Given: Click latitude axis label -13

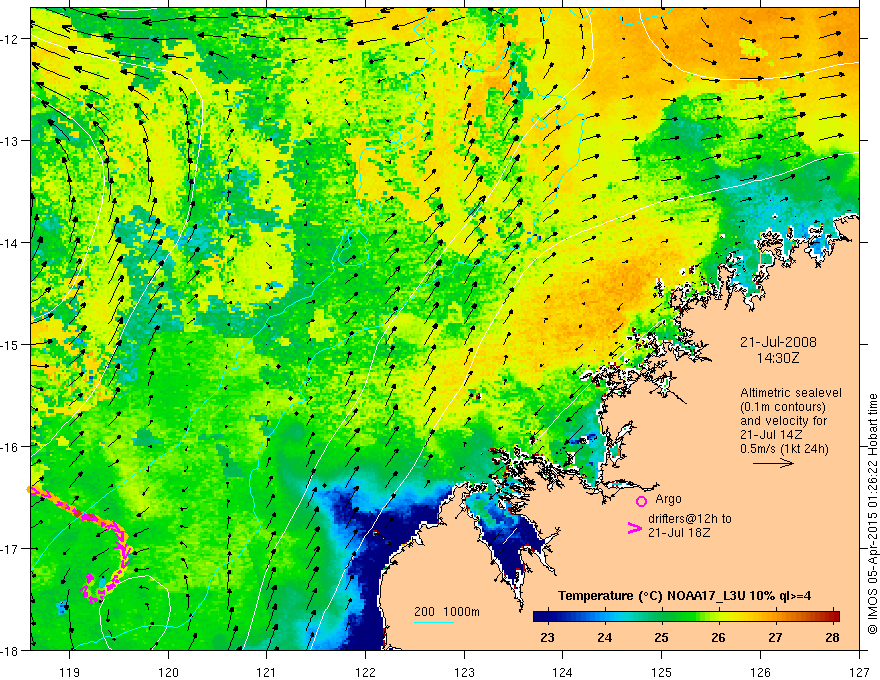Looking at the screenshot, I should (10, 141).
